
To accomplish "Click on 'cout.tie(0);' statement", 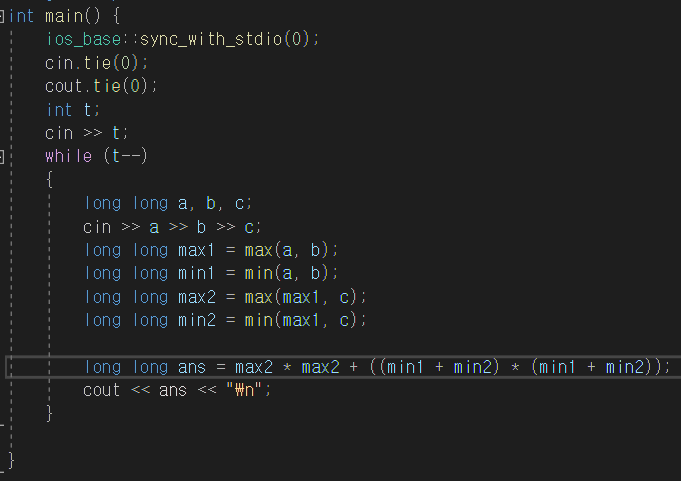I will click(x=101, y=86).
